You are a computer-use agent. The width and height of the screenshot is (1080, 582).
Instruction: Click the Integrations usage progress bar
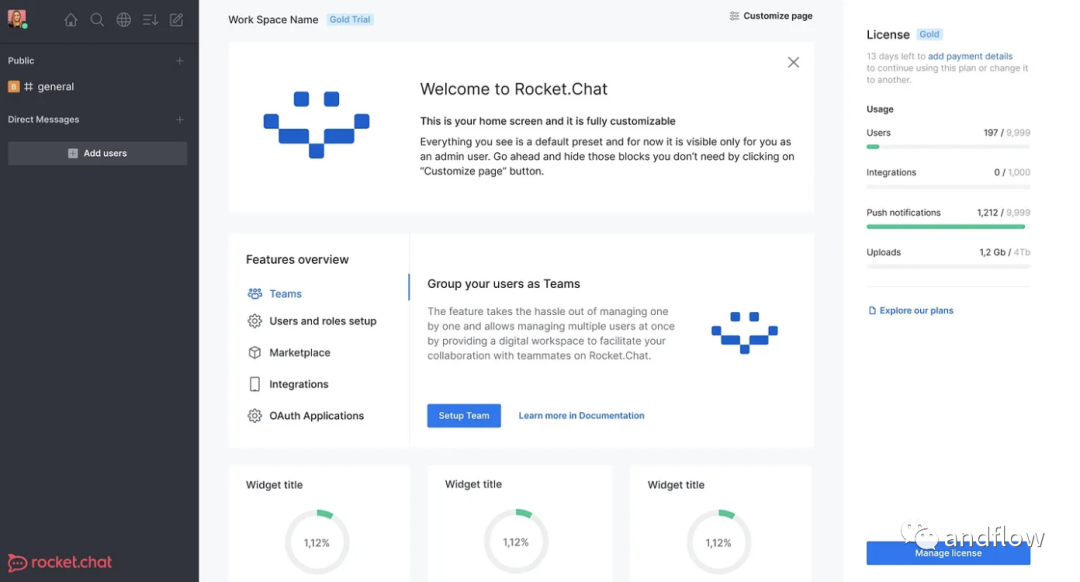point(948,187)
